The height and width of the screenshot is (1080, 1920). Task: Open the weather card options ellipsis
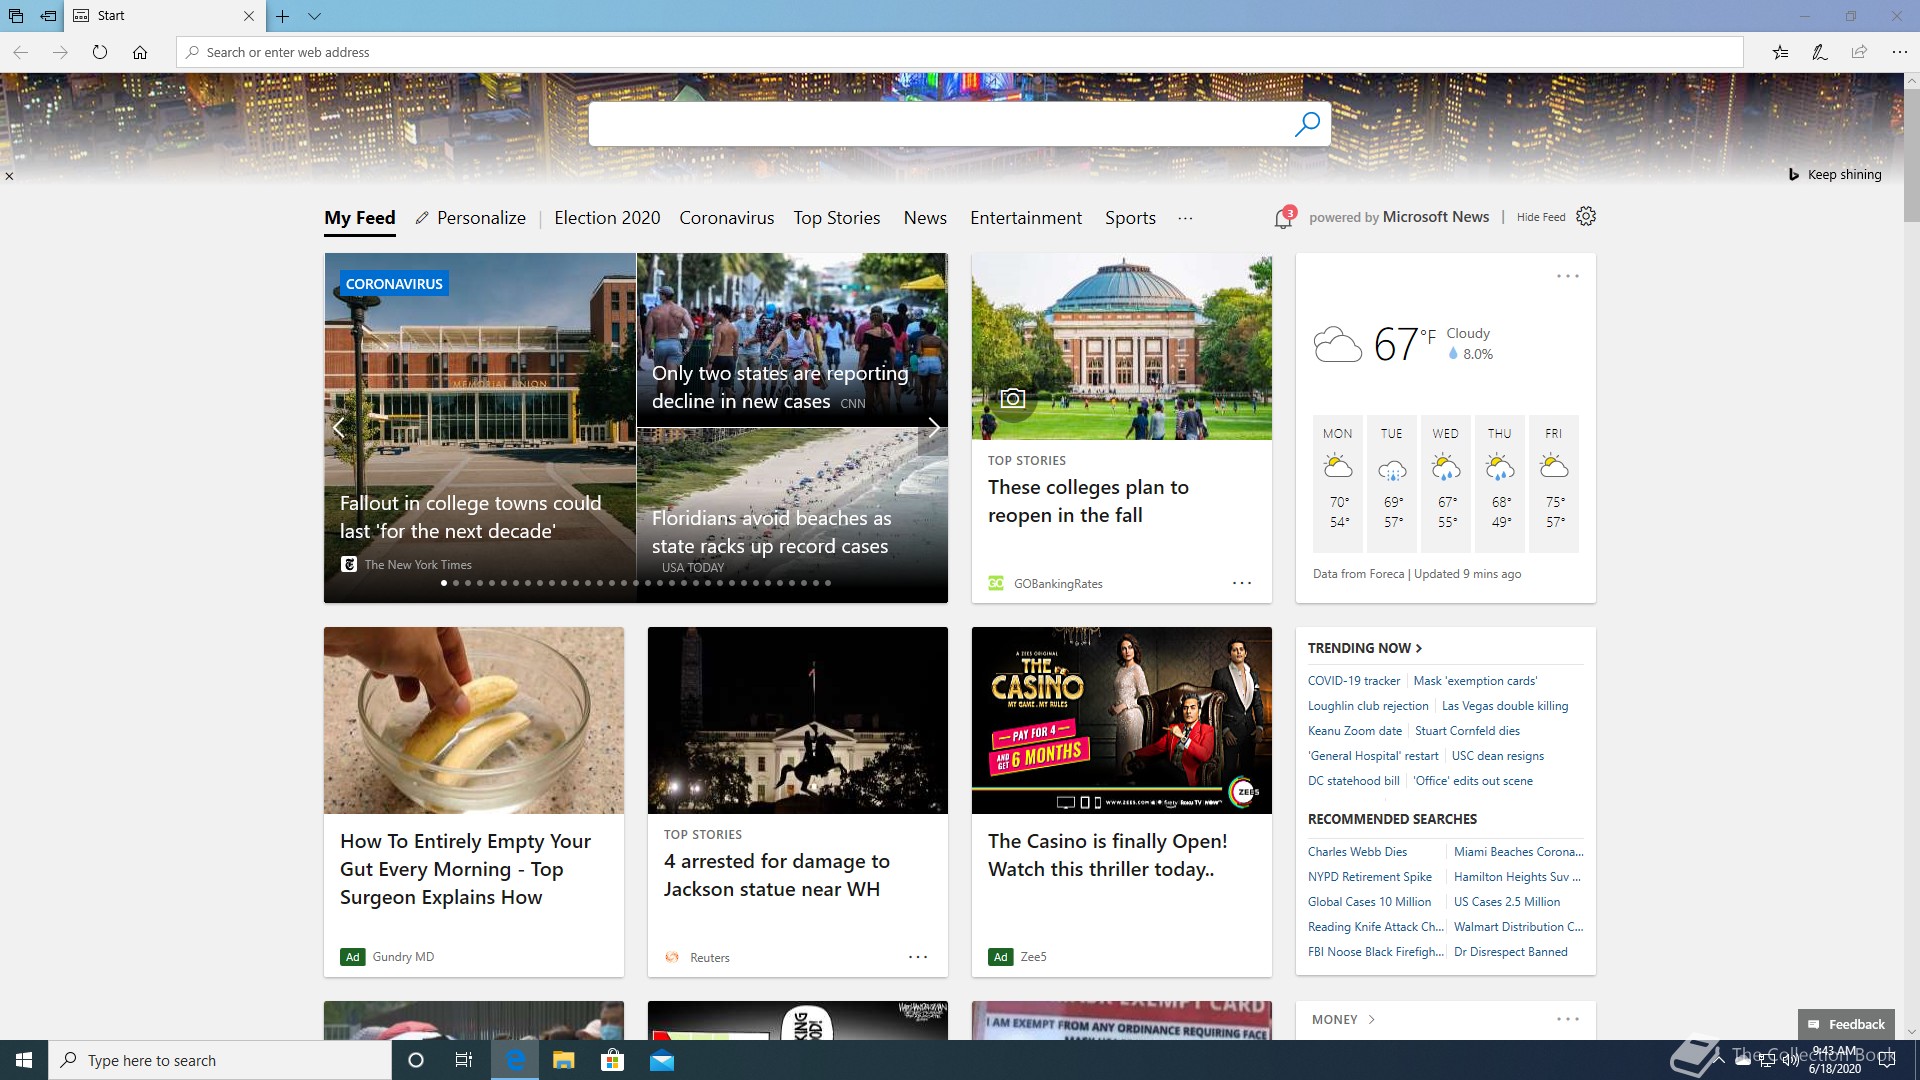pos(1567,276)
